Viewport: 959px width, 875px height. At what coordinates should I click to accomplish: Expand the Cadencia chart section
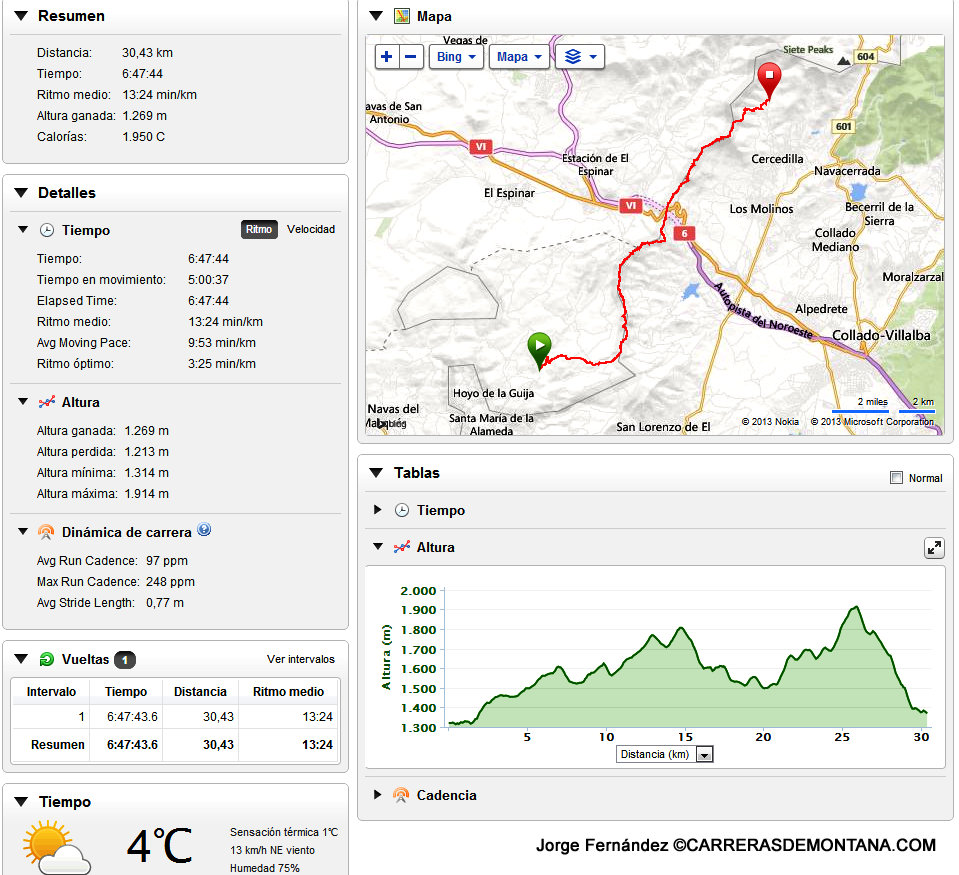(x=378, y=795)
